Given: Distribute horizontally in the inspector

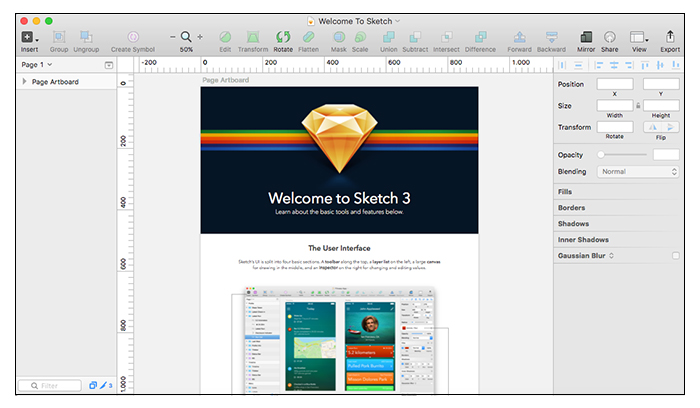Looking at the screenshot, I should 562,65.
